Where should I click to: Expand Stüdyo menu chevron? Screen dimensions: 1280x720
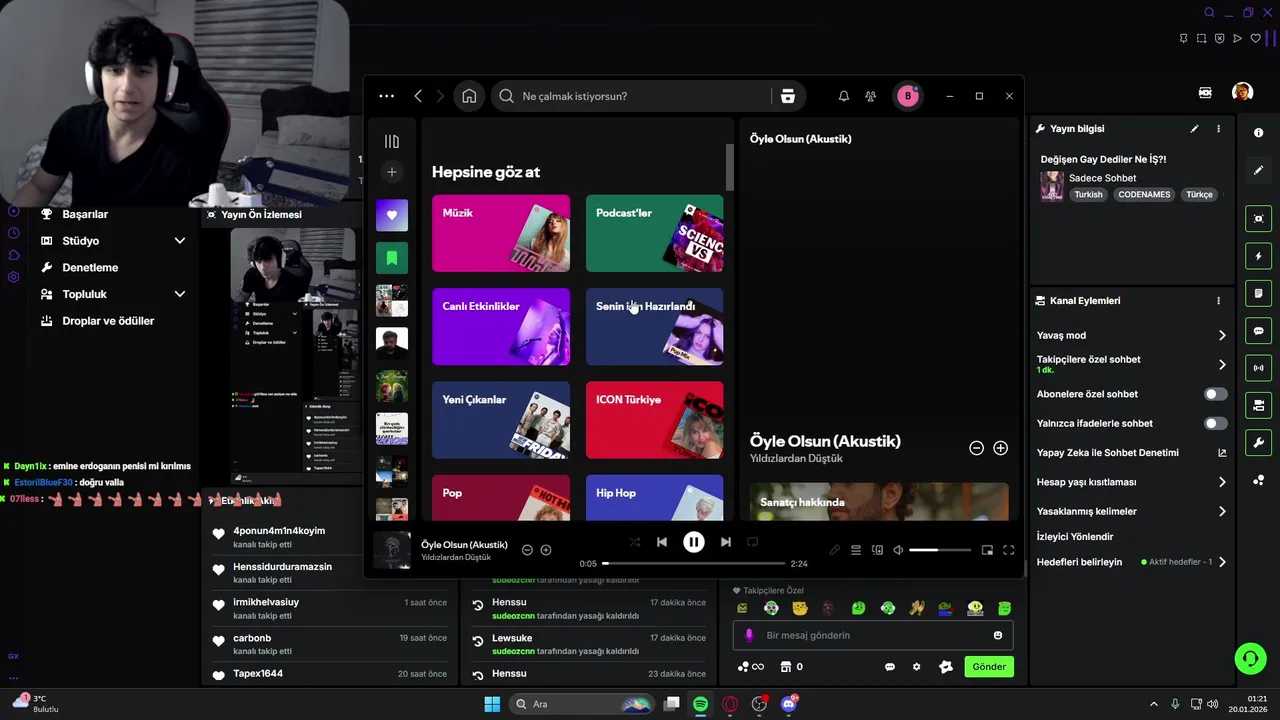(x=180, y=241)
